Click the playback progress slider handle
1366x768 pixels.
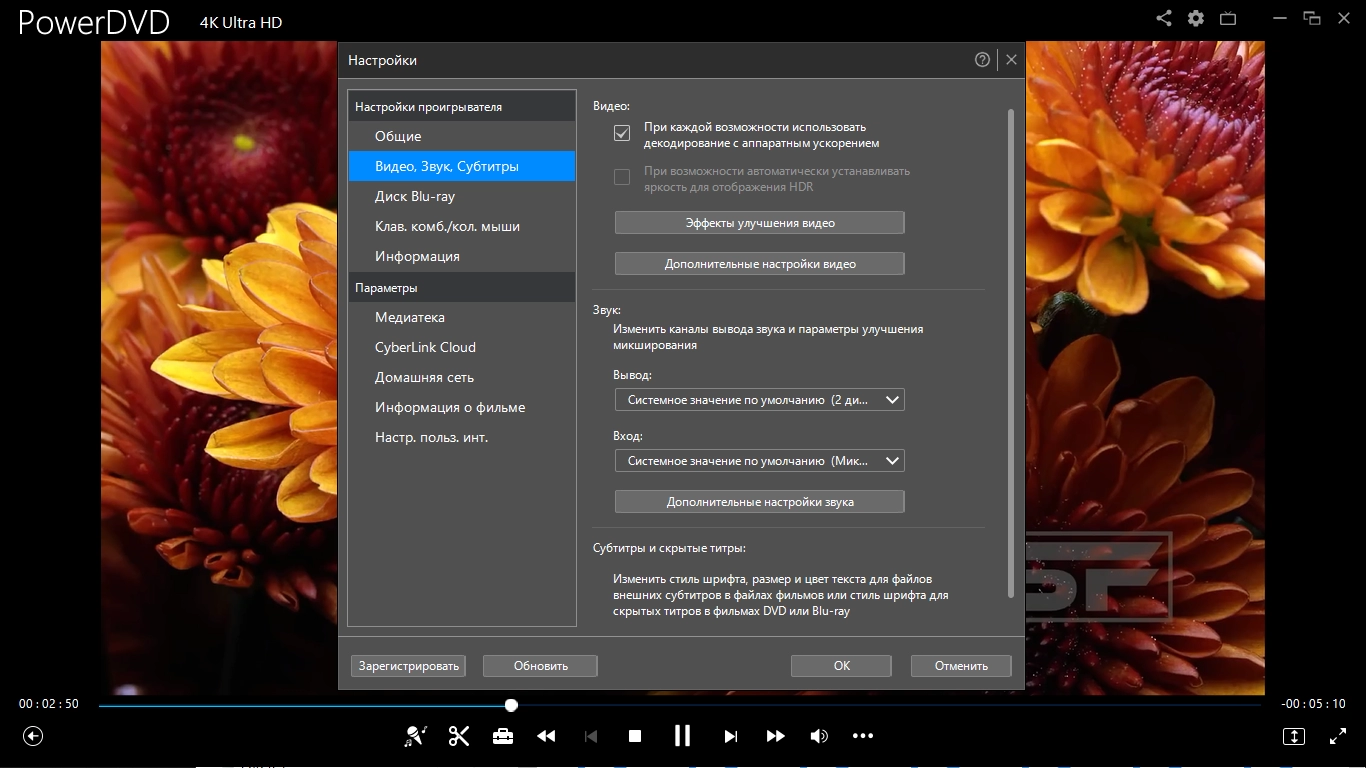511,705
